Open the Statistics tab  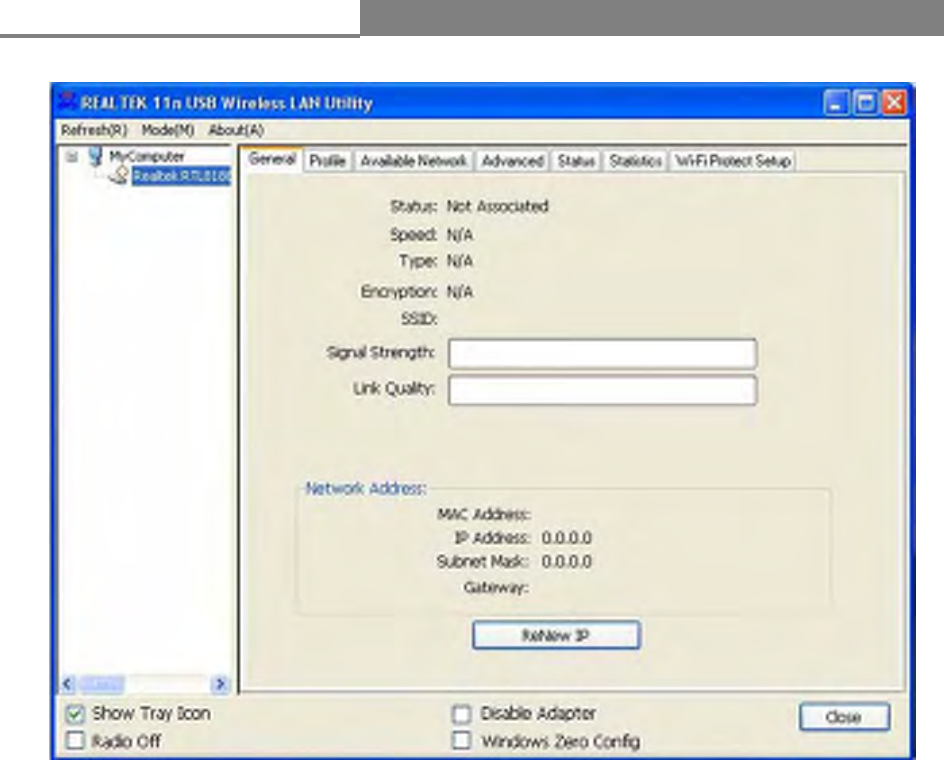coord(635,161)
